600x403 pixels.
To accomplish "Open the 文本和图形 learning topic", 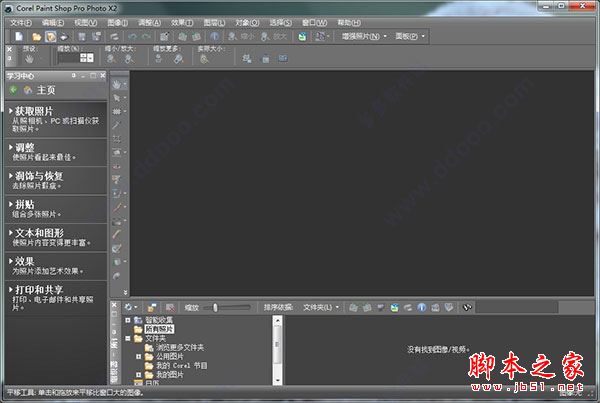I will [56, 238].
